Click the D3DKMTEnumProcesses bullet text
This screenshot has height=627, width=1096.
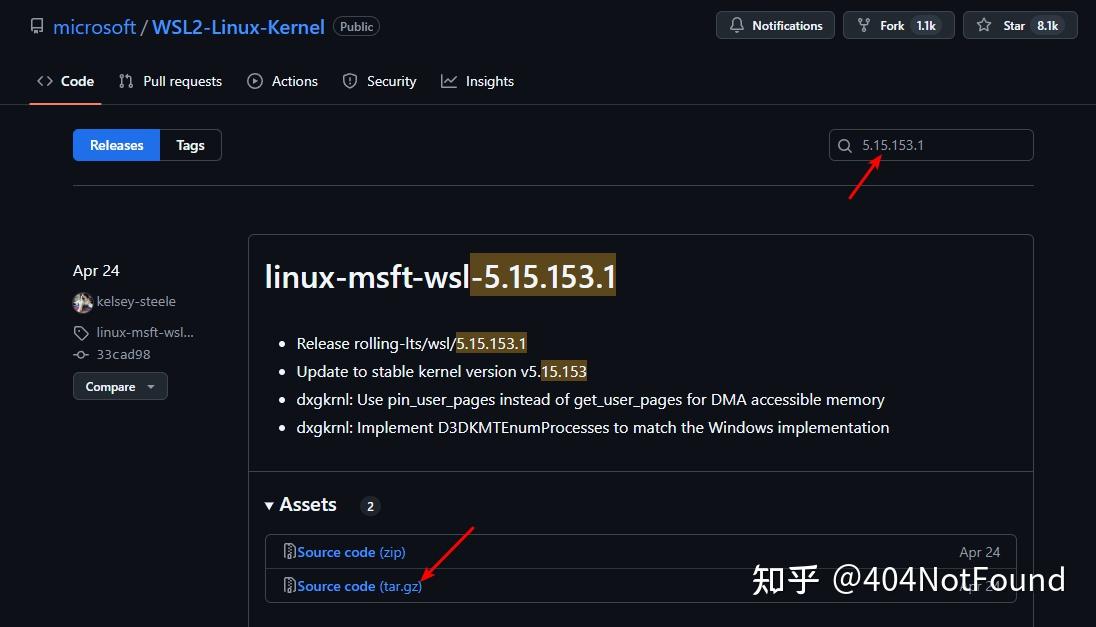point(593,427)
